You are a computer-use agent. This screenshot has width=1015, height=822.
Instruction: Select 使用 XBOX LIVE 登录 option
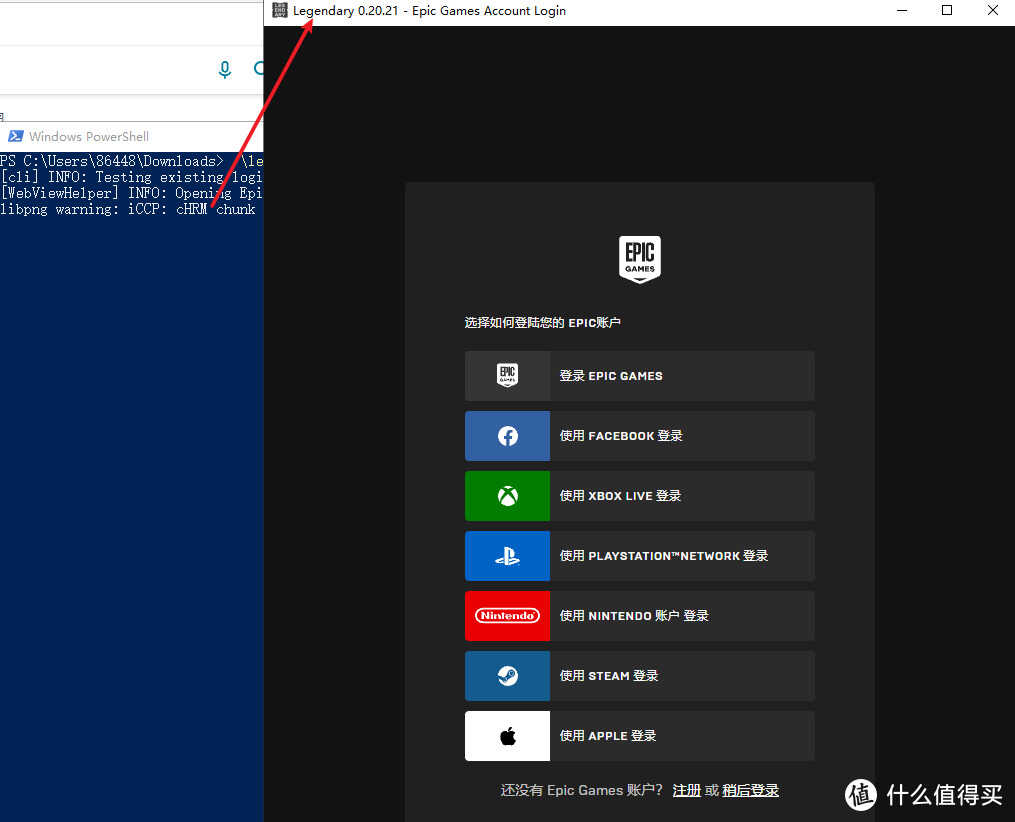(640, 496)
